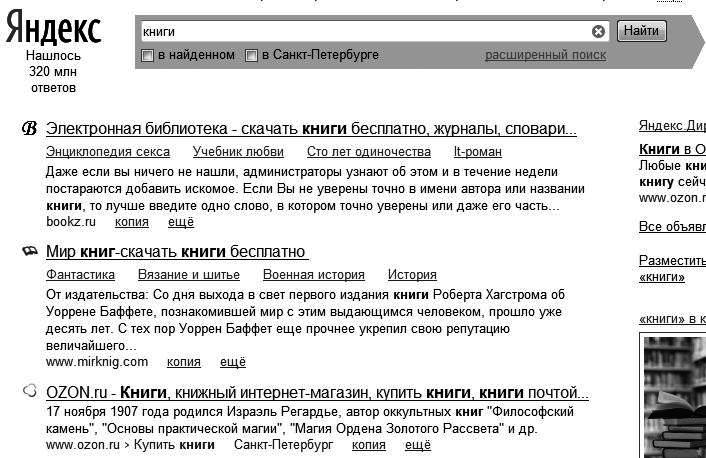
Task: Enable the 'в найденном' checkbox
Action: coord(147,55)
